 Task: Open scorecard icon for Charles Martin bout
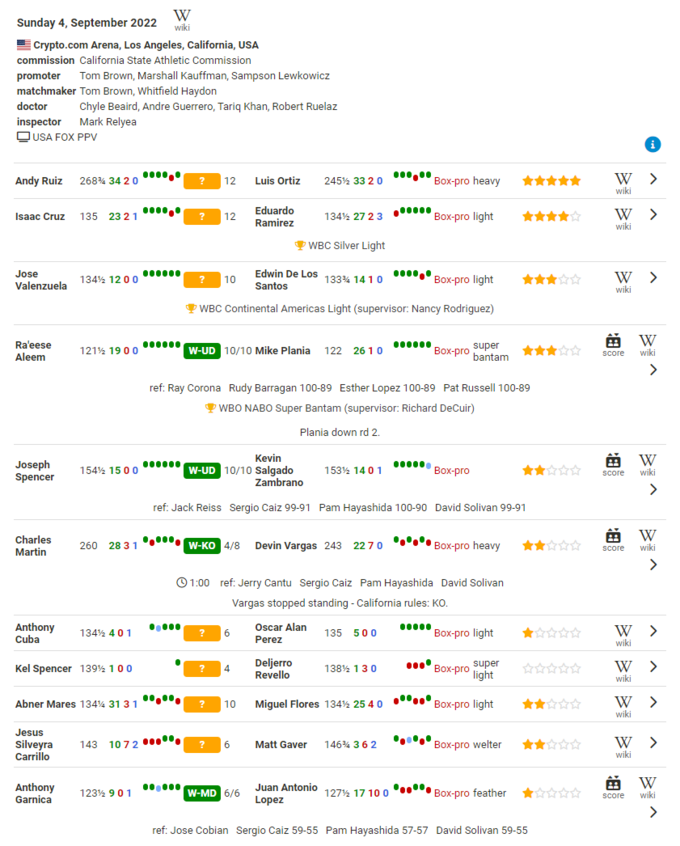(613, 539)
